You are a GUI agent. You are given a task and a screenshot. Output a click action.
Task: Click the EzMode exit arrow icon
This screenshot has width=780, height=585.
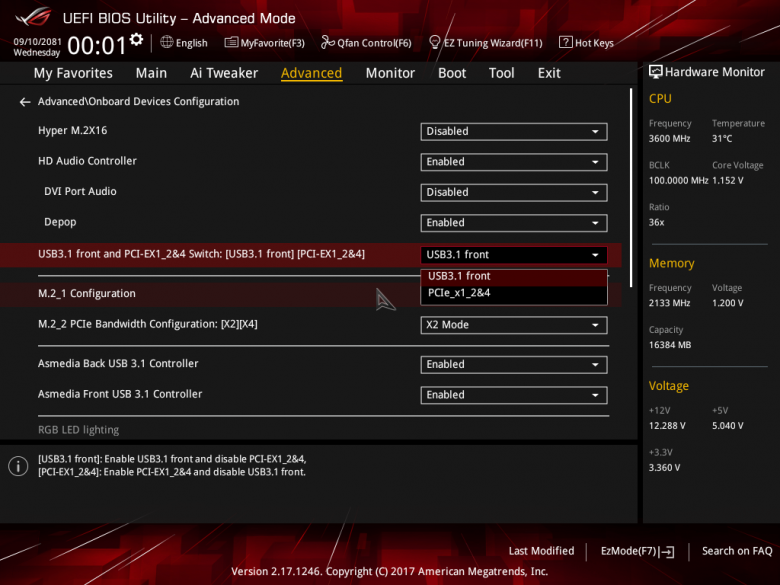[667, 552]
